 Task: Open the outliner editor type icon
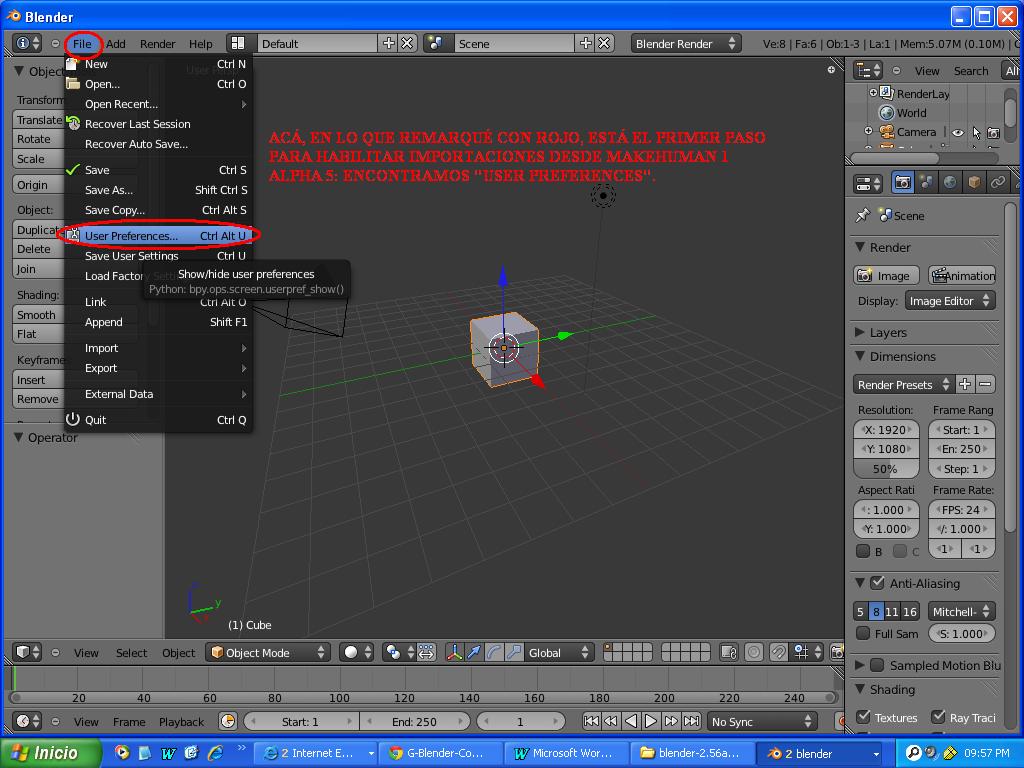click(x=869, y=71)
